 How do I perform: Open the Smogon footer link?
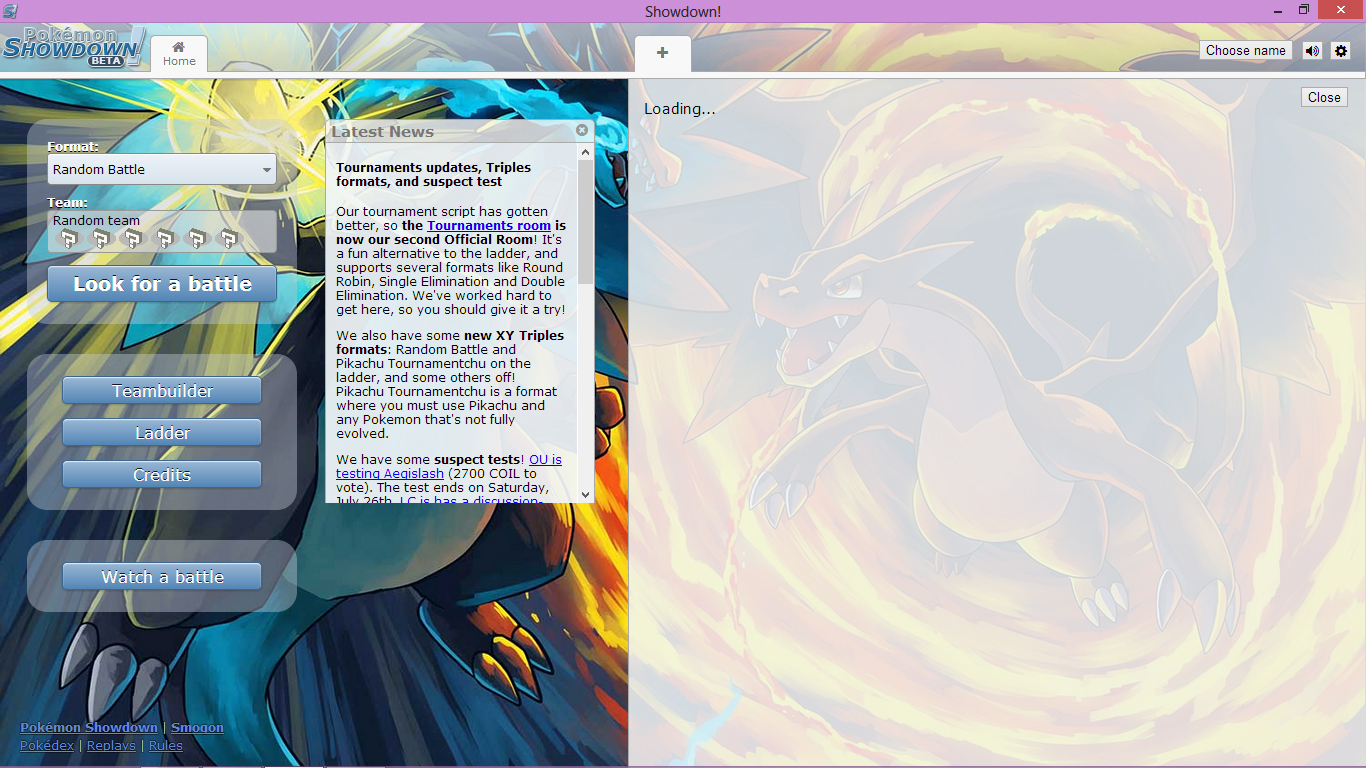197,728
